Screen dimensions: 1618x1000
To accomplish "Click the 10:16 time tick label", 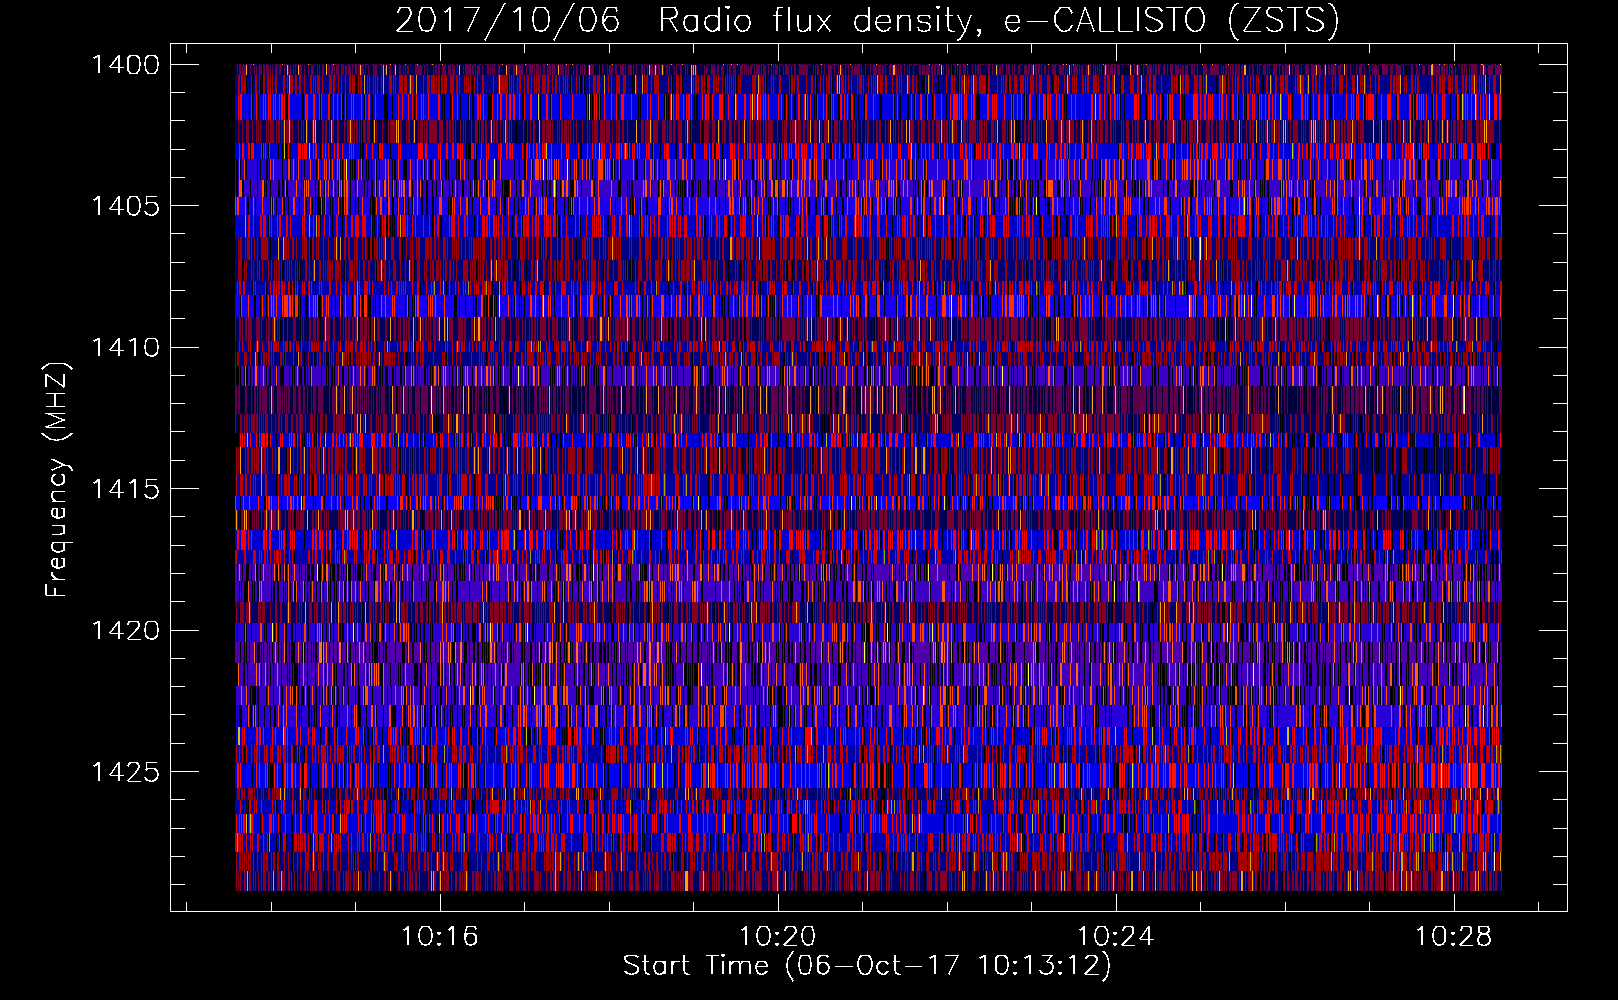I will point(440,937).
